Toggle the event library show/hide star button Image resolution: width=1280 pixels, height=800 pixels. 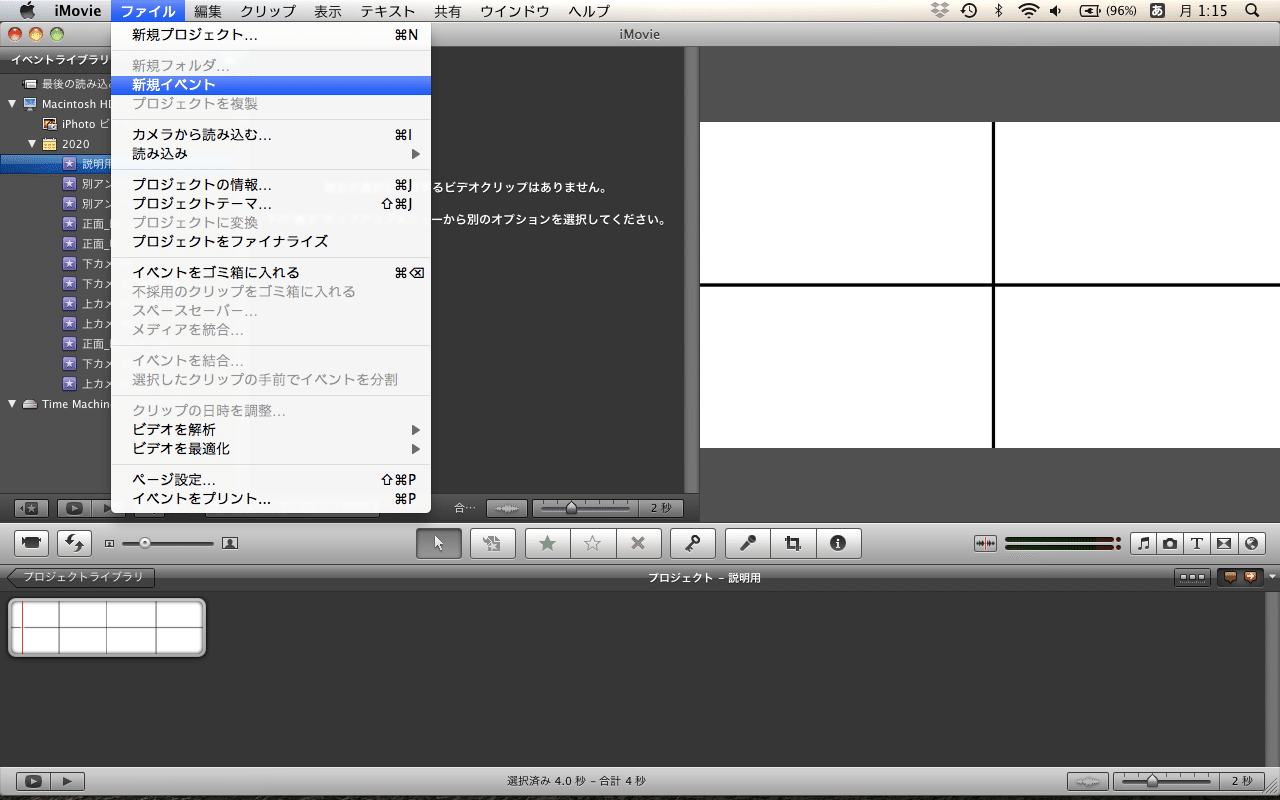31,508
